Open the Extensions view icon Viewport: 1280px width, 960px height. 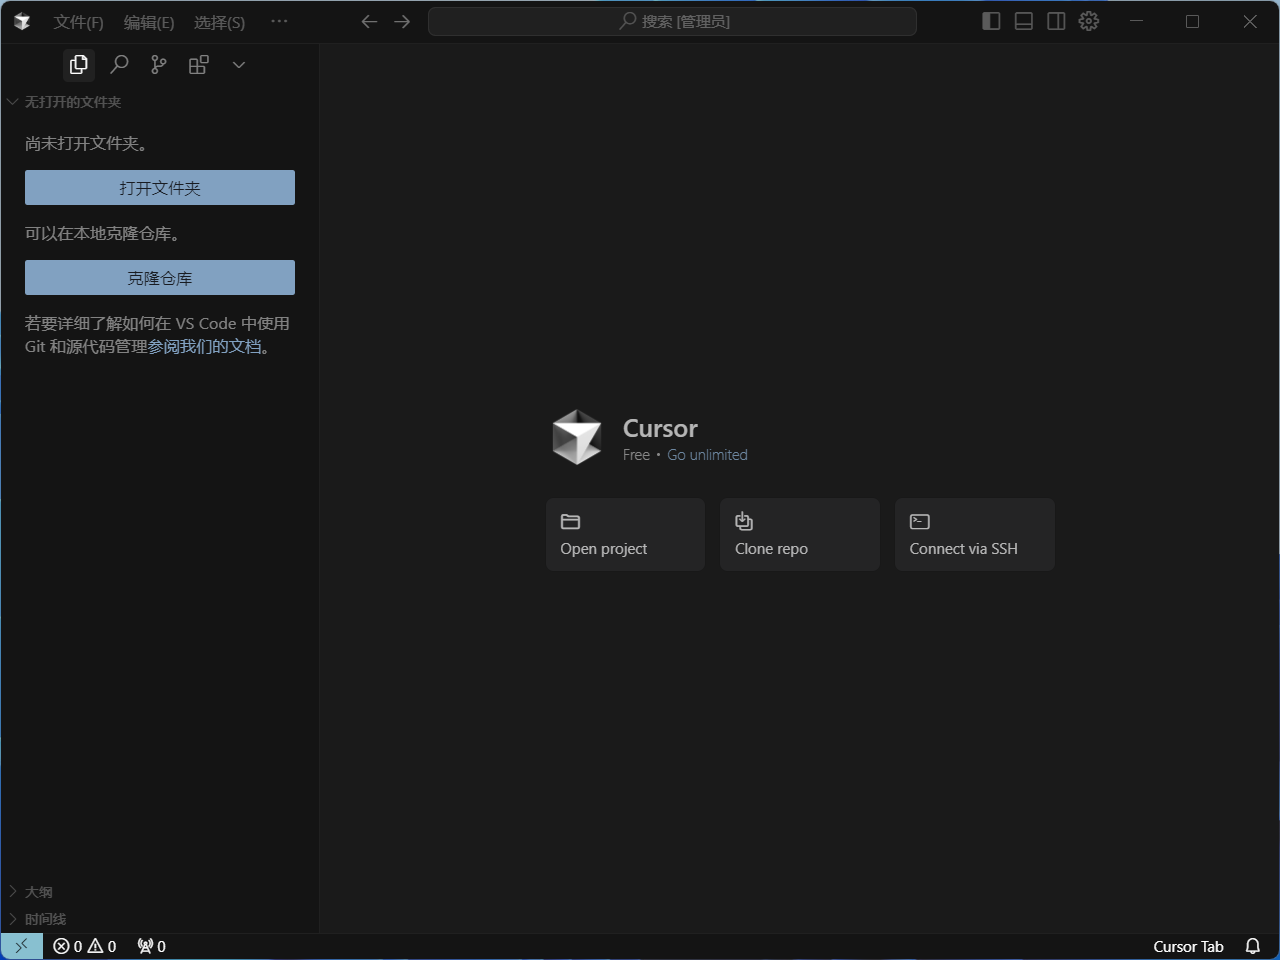(x=199, y=65)
